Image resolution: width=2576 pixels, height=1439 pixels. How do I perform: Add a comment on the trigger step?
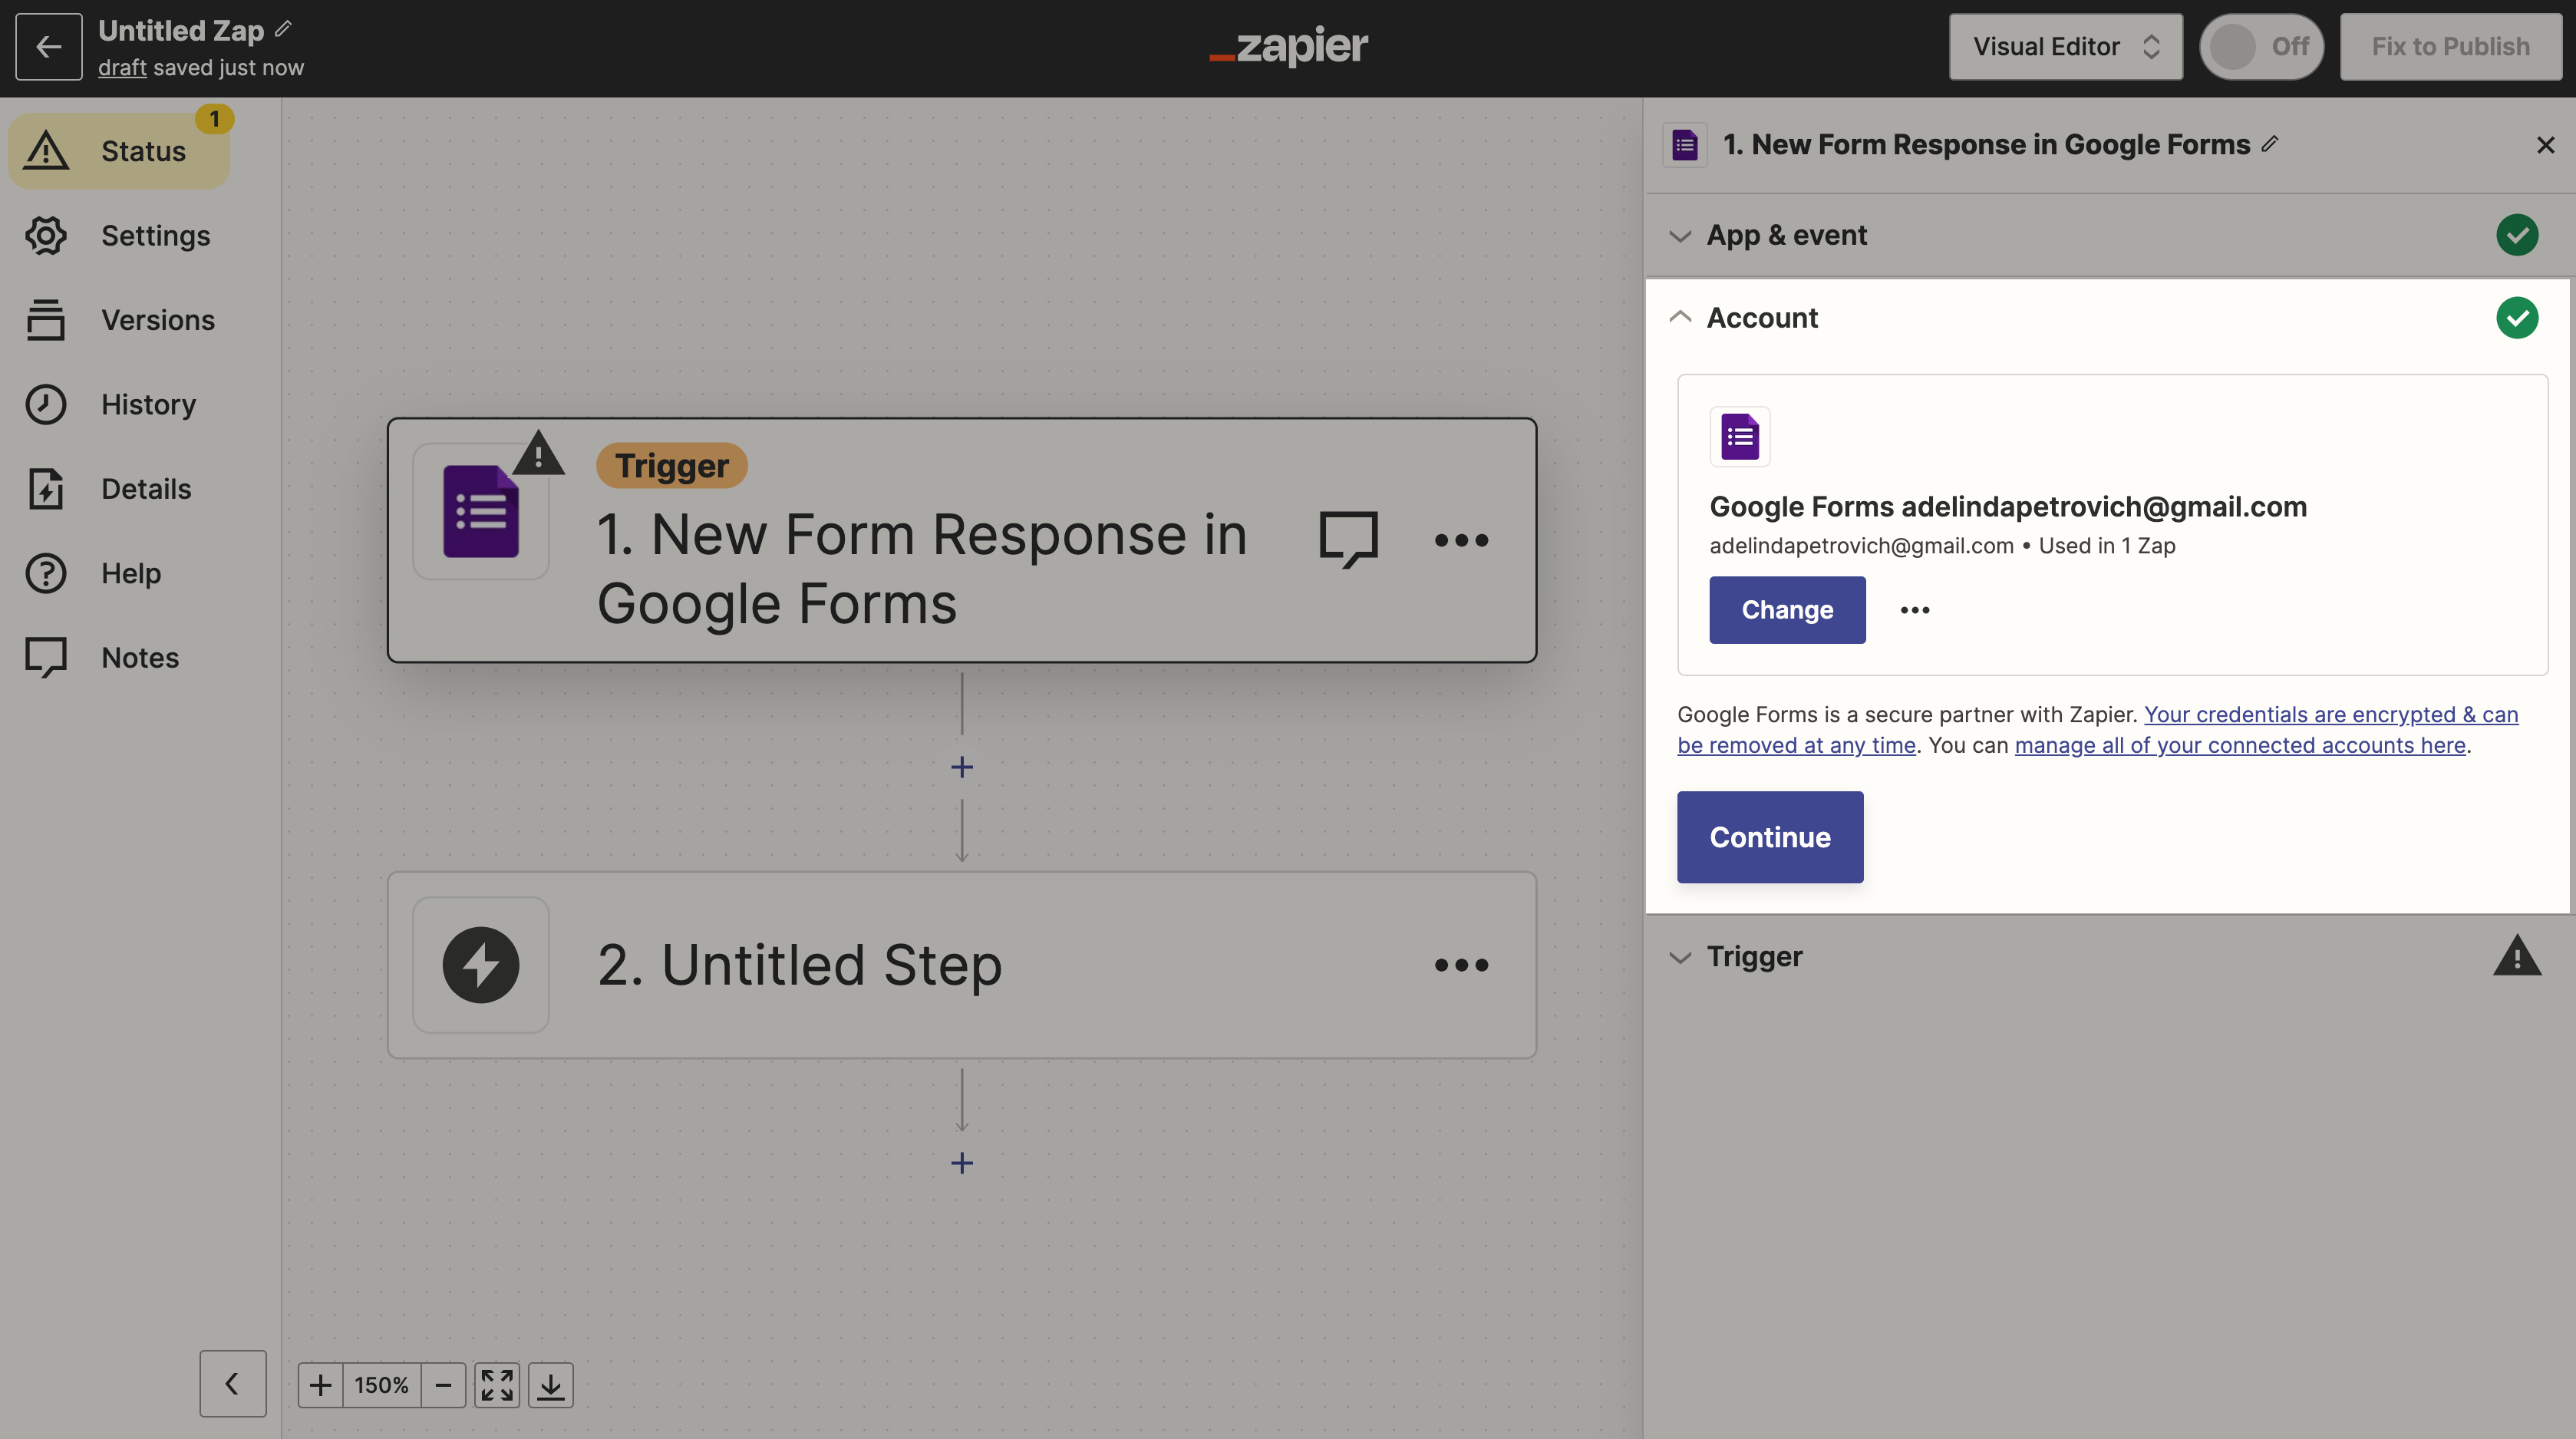click(1348, 540)
